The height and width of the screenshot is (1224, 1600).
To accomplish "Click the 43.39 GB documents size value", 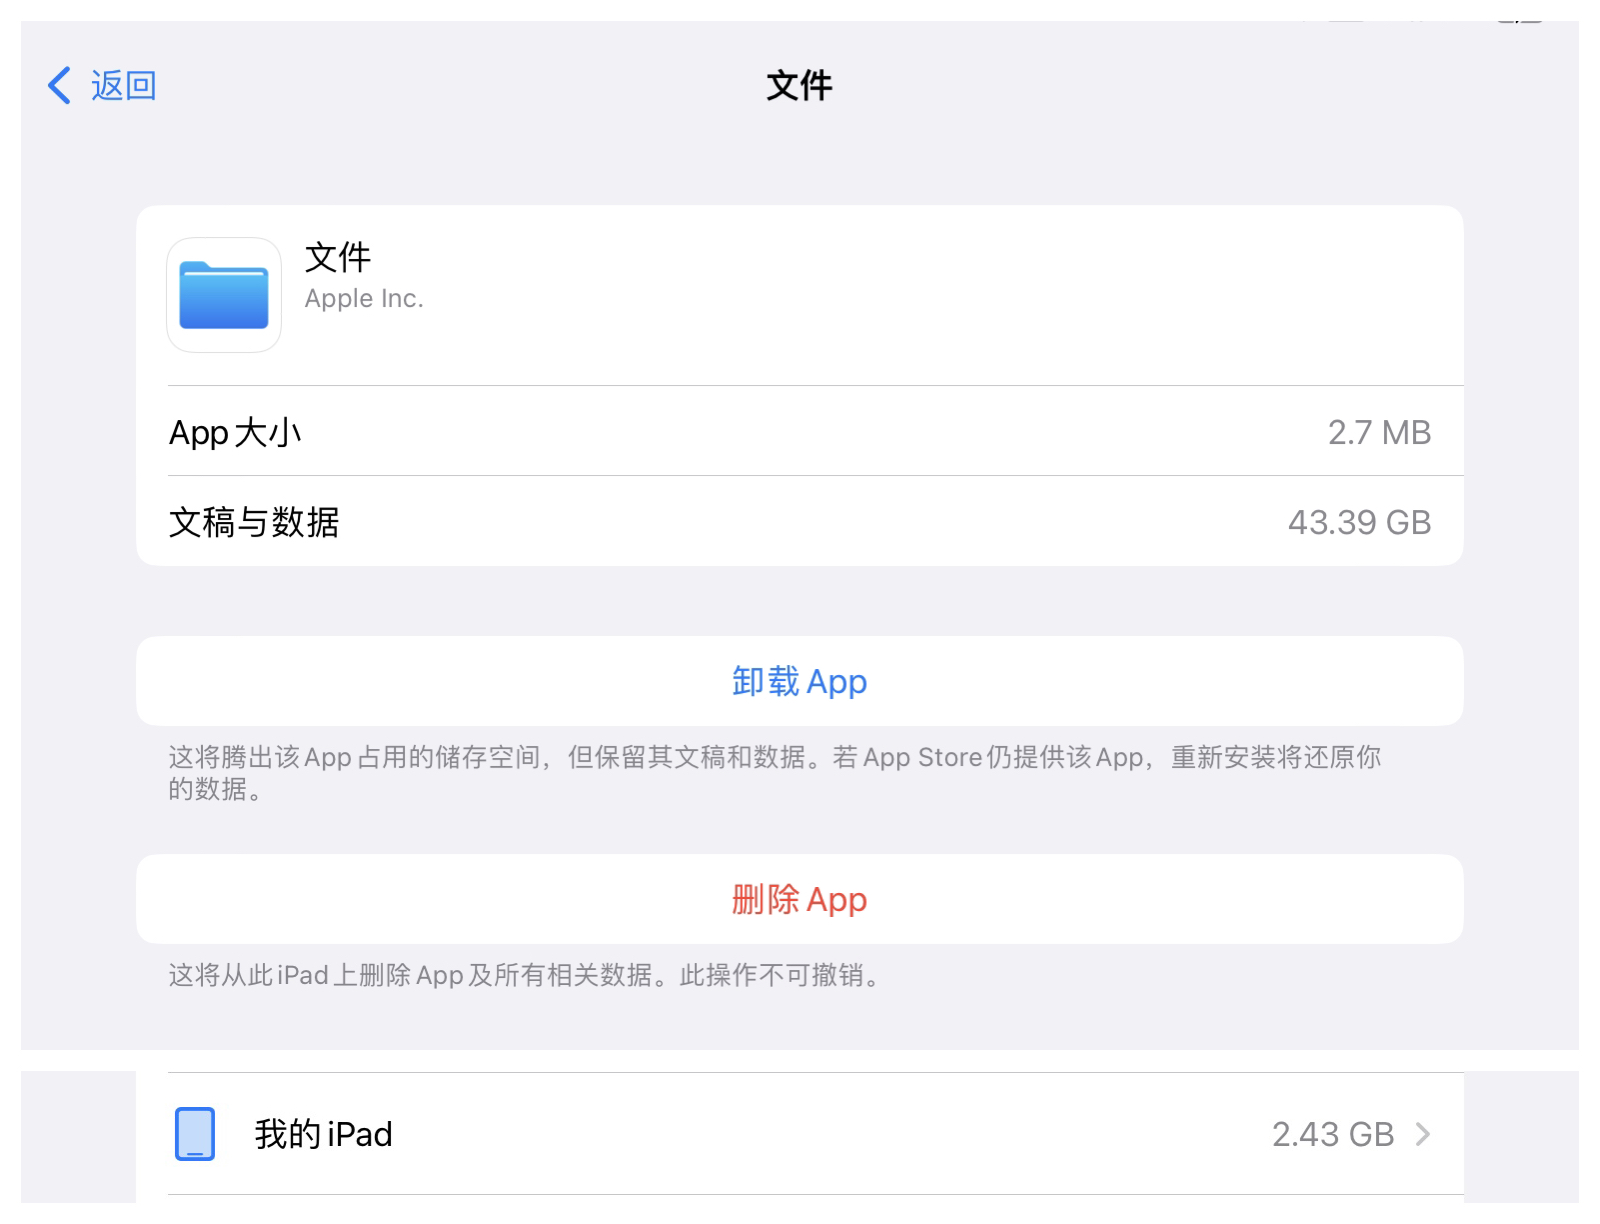I will (x=1359, y=522).
